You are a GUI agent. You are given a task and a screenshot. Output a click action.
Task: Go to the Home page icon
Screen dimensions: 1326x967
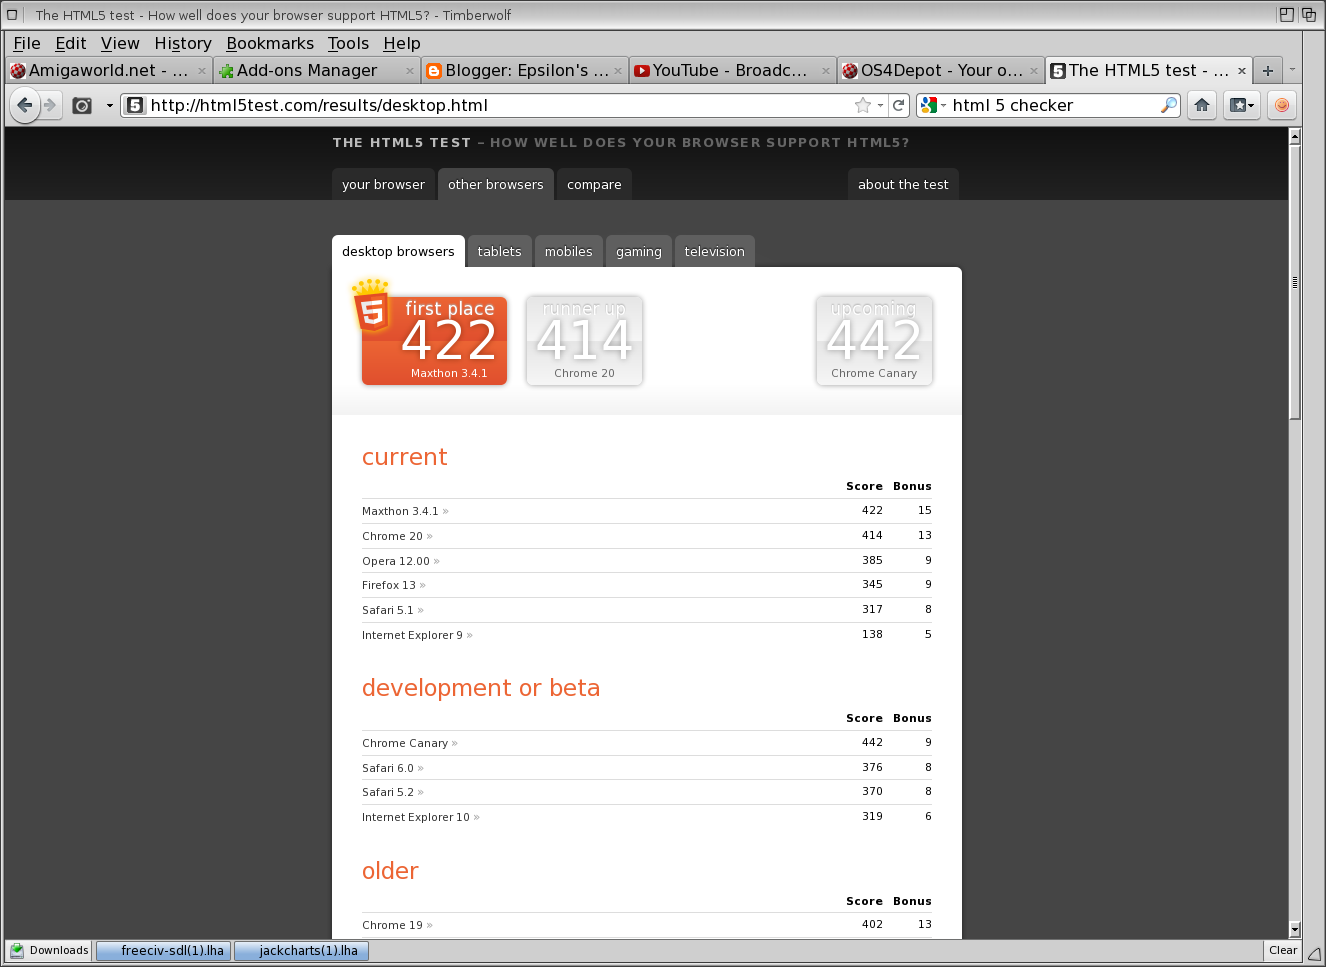pyautogui.click(x=1202, y=105)
